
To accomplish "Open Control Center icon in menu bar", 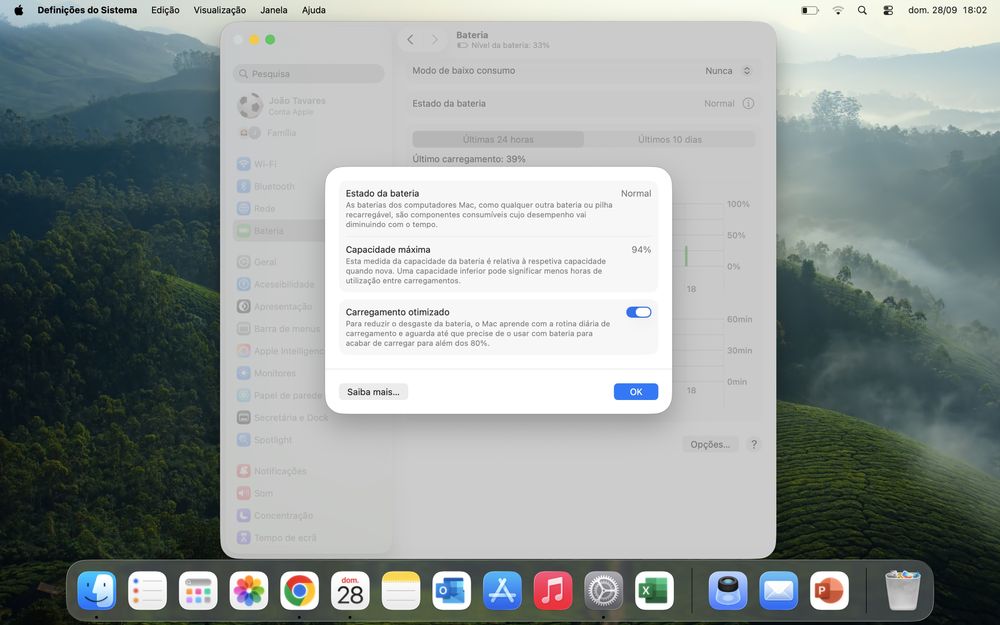I will coord(888,10).
